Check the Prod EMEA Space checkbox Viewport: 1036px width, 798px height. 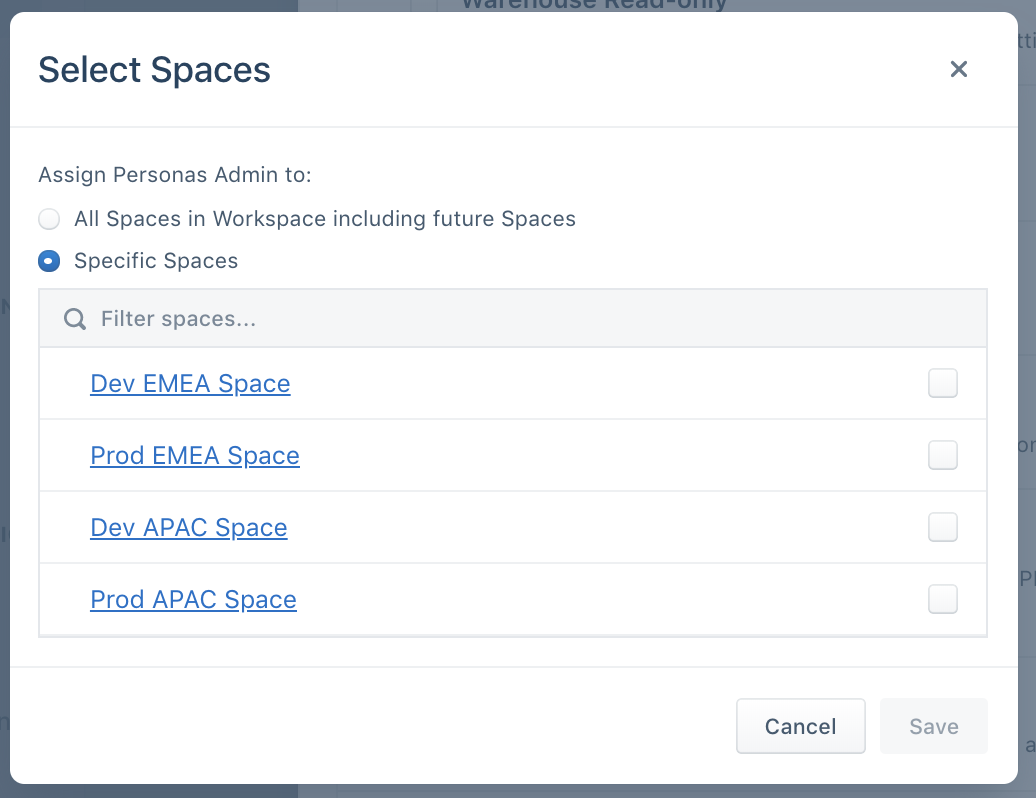coord(942,455)
